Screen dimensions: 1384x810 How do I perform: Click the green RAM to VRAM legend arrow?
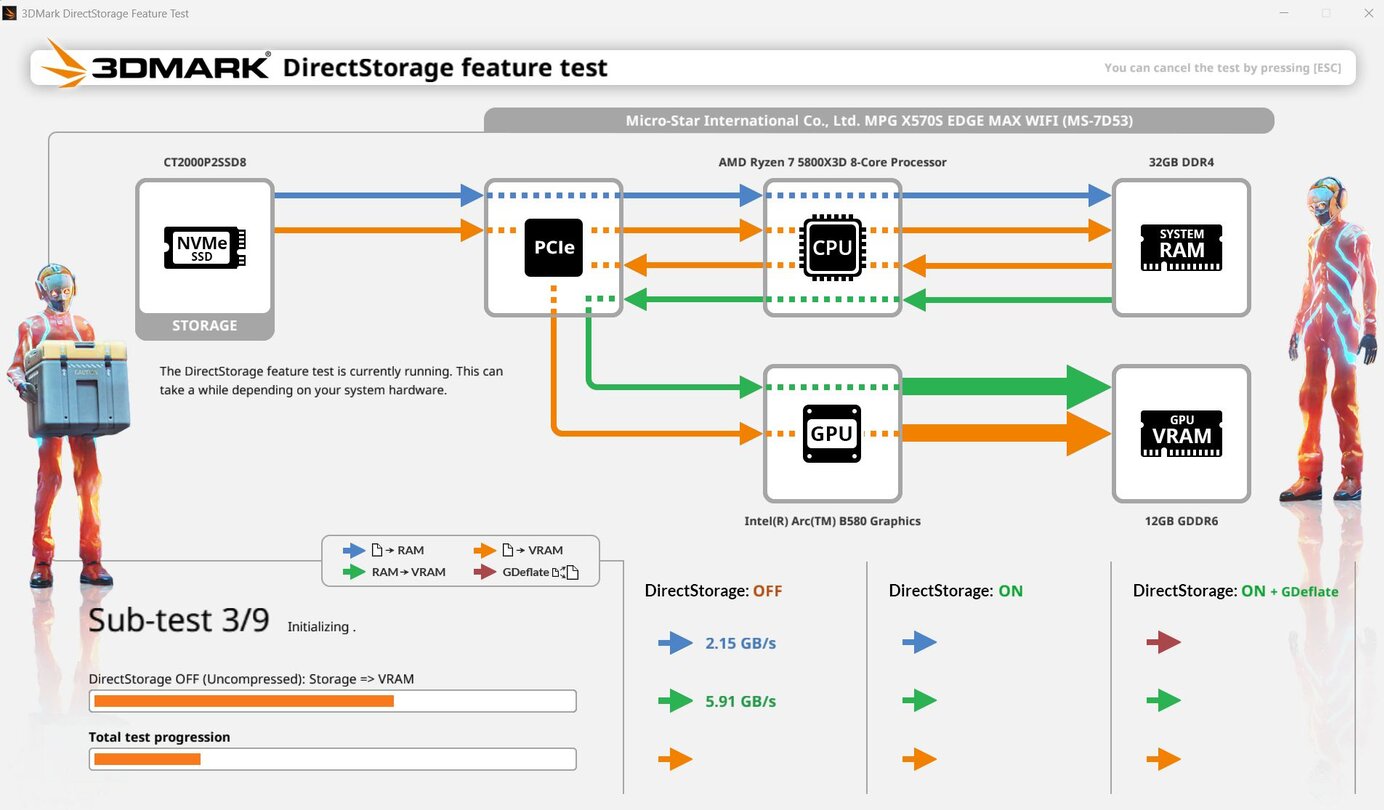coord(354,572)
